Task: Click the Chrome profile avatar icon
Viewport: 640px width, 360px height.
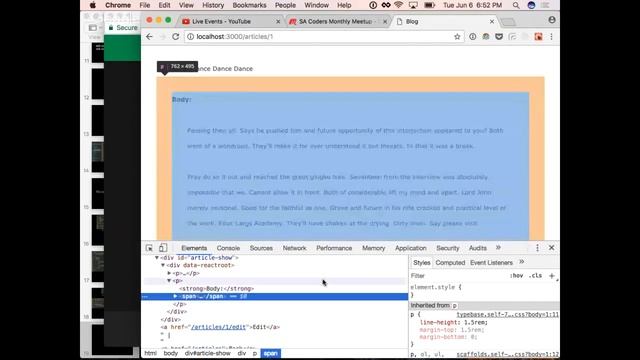Action: (552, 20)
